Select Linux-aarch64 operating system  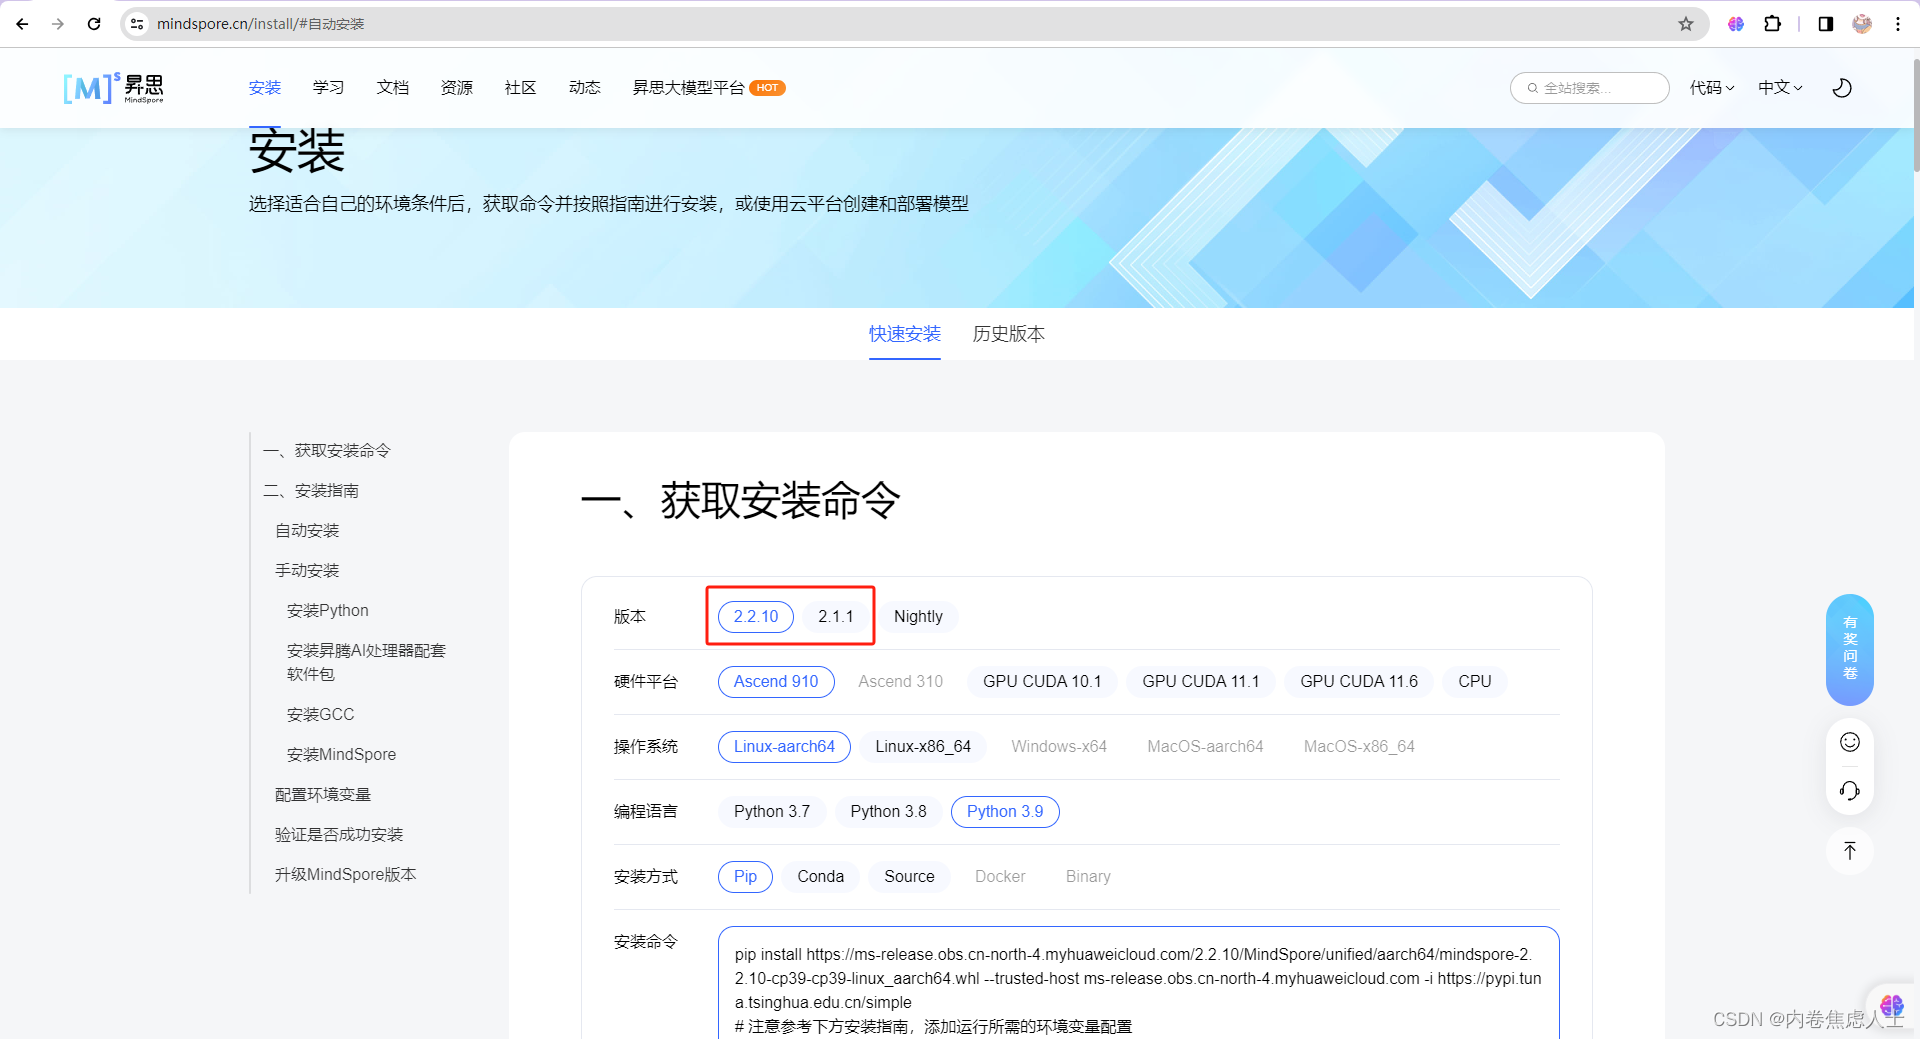[784, 747]
